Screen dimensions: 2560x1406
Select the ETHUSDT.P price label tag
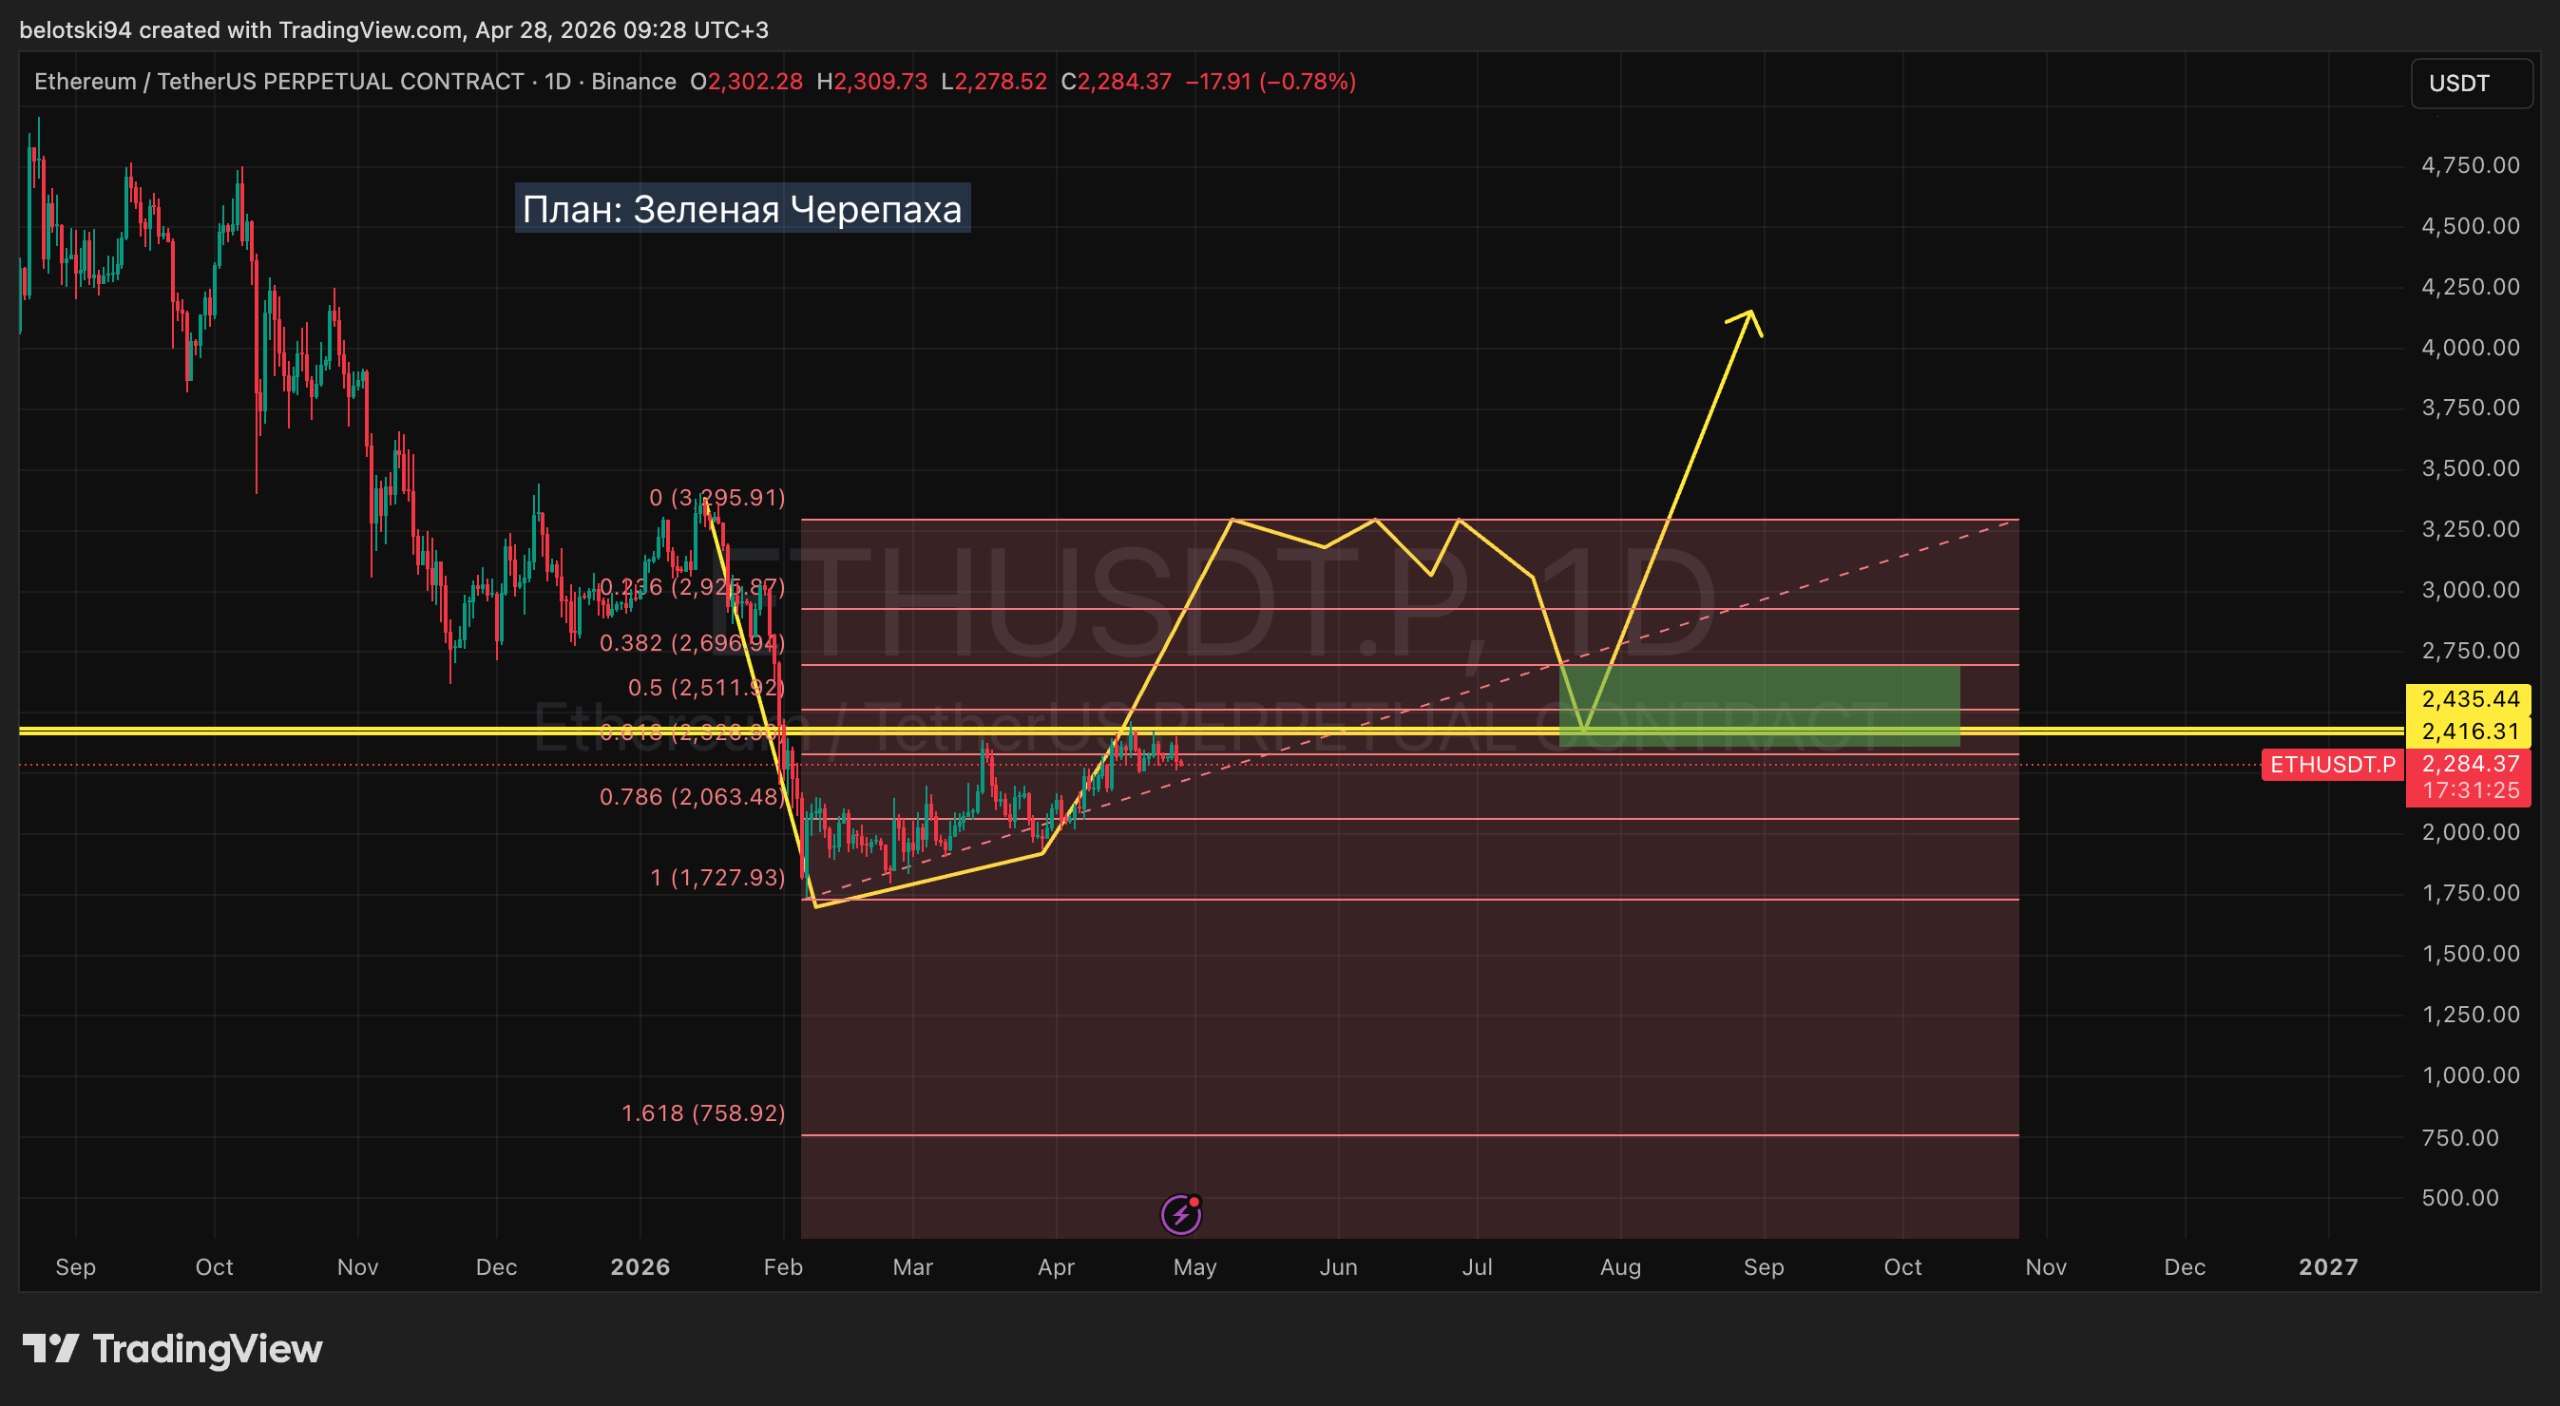pos(2333,765)
